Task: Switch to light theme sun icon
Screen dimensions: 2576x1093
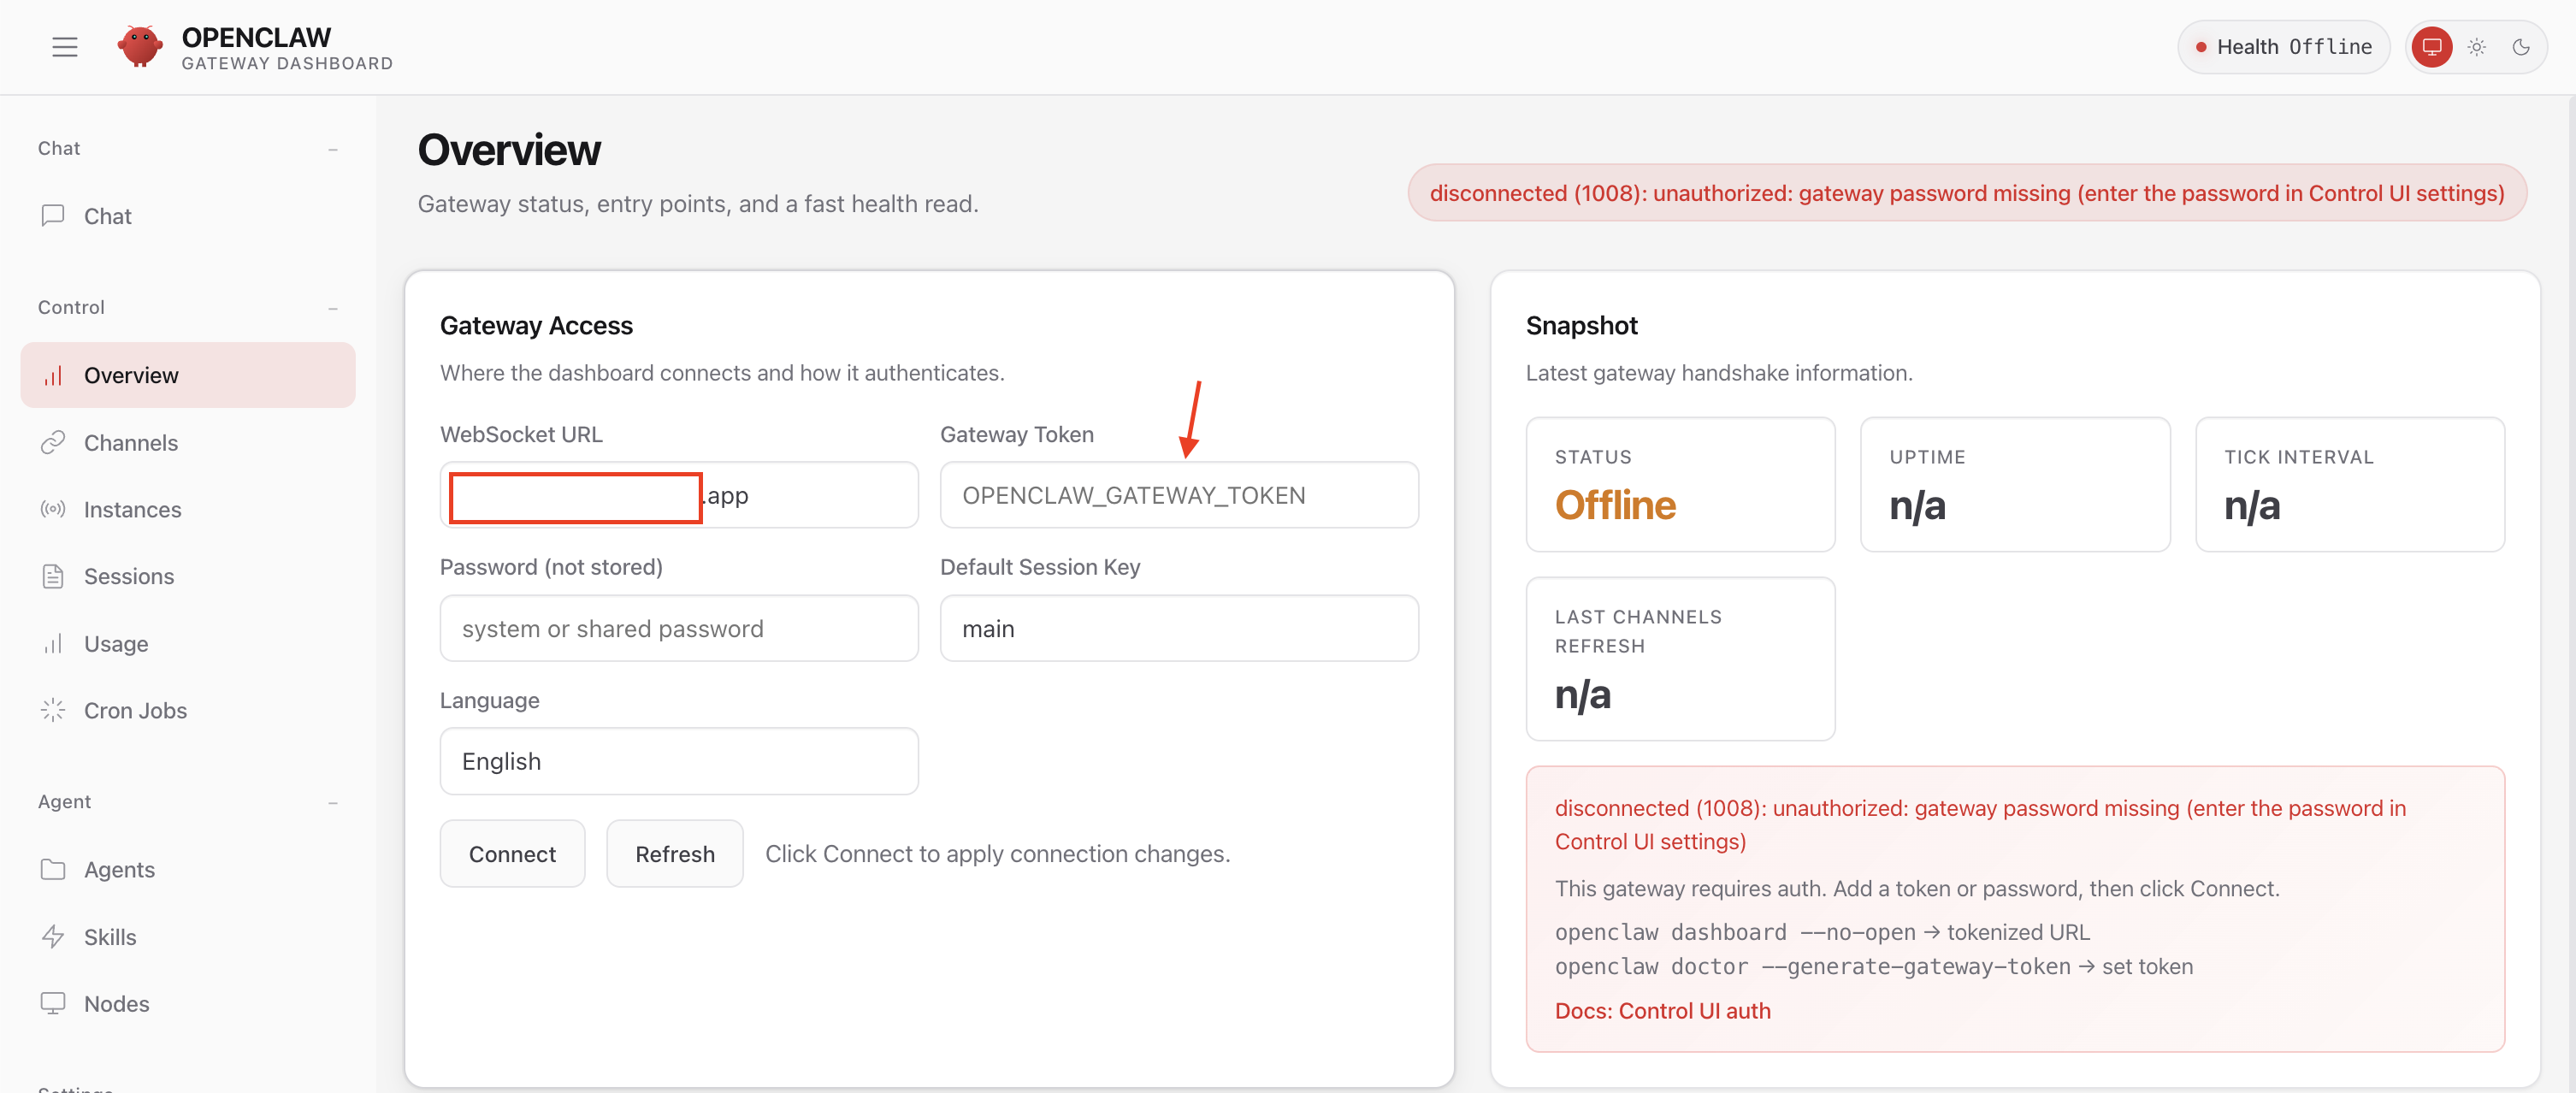Action: coord(2476,47)
